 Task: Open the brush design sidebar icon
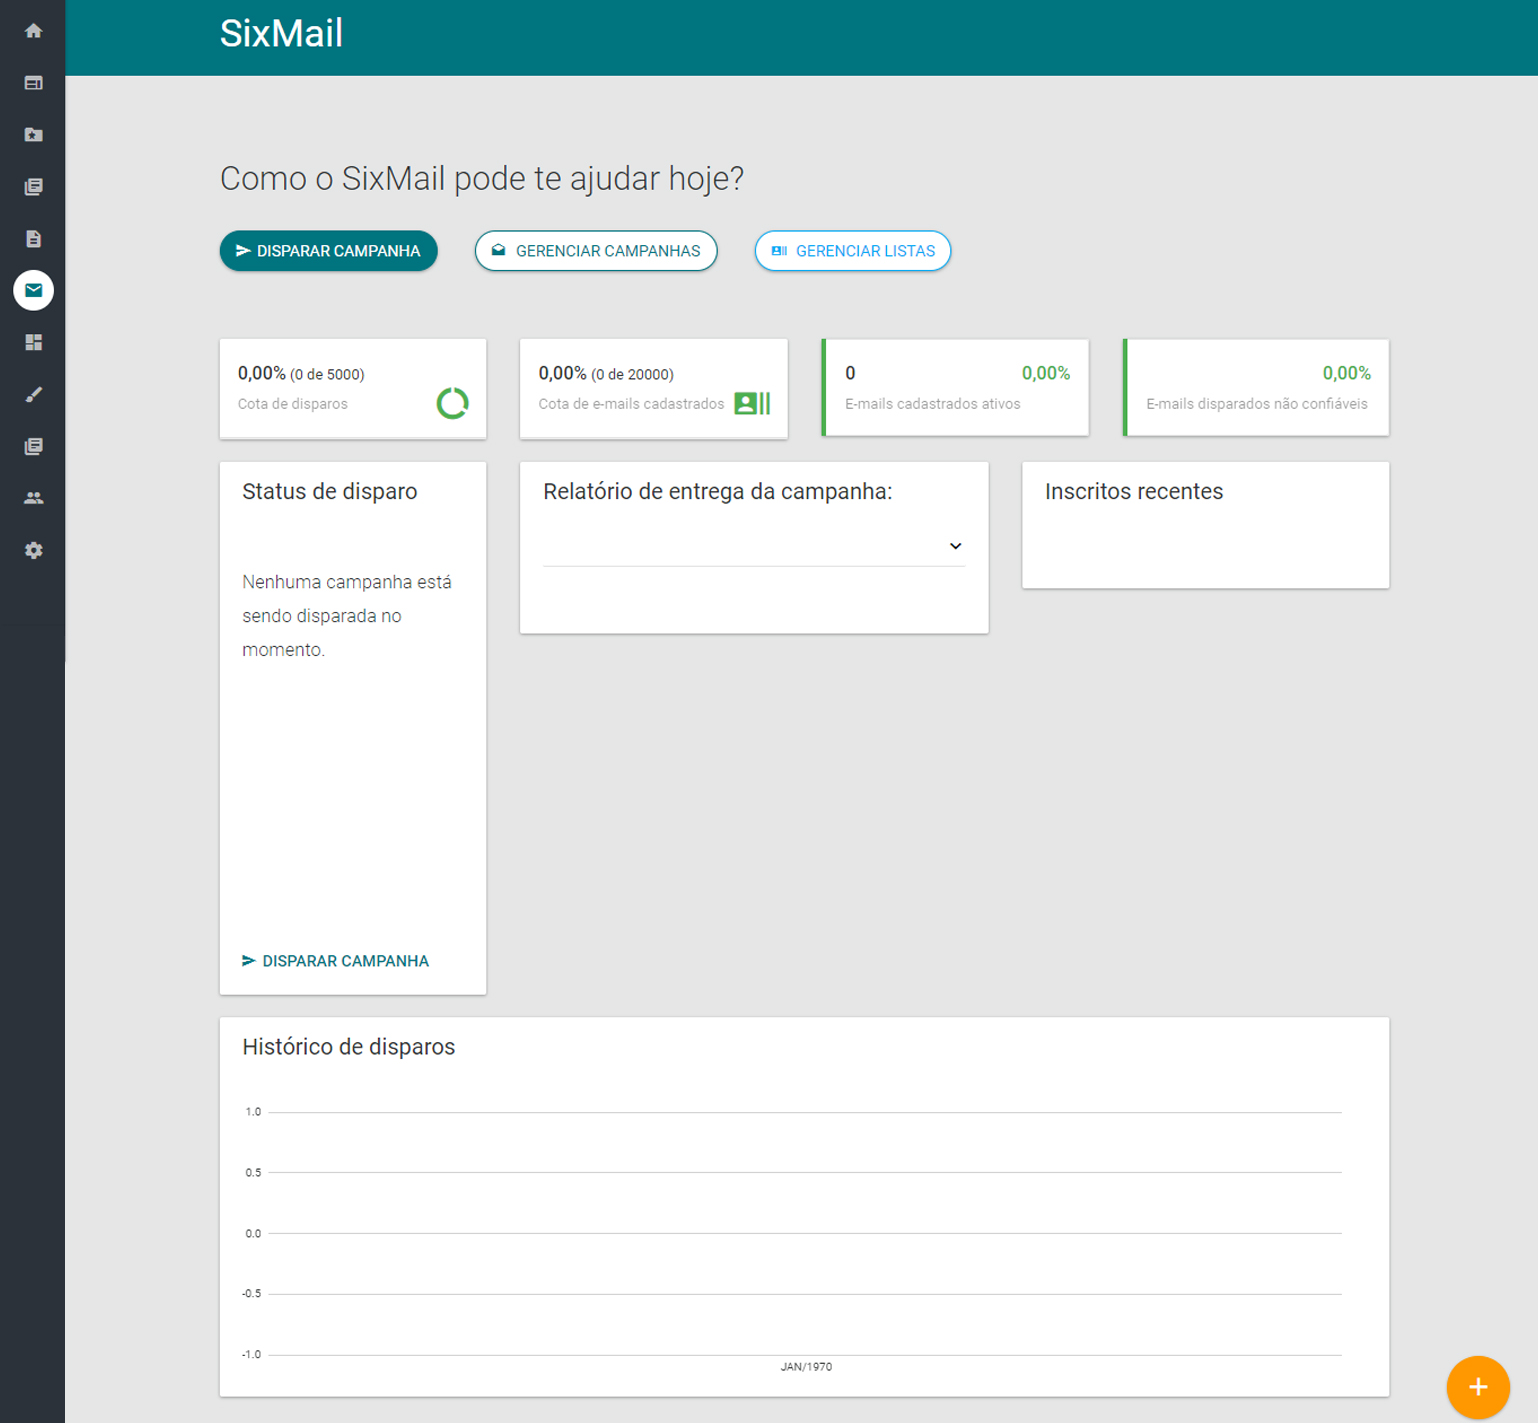33,395
